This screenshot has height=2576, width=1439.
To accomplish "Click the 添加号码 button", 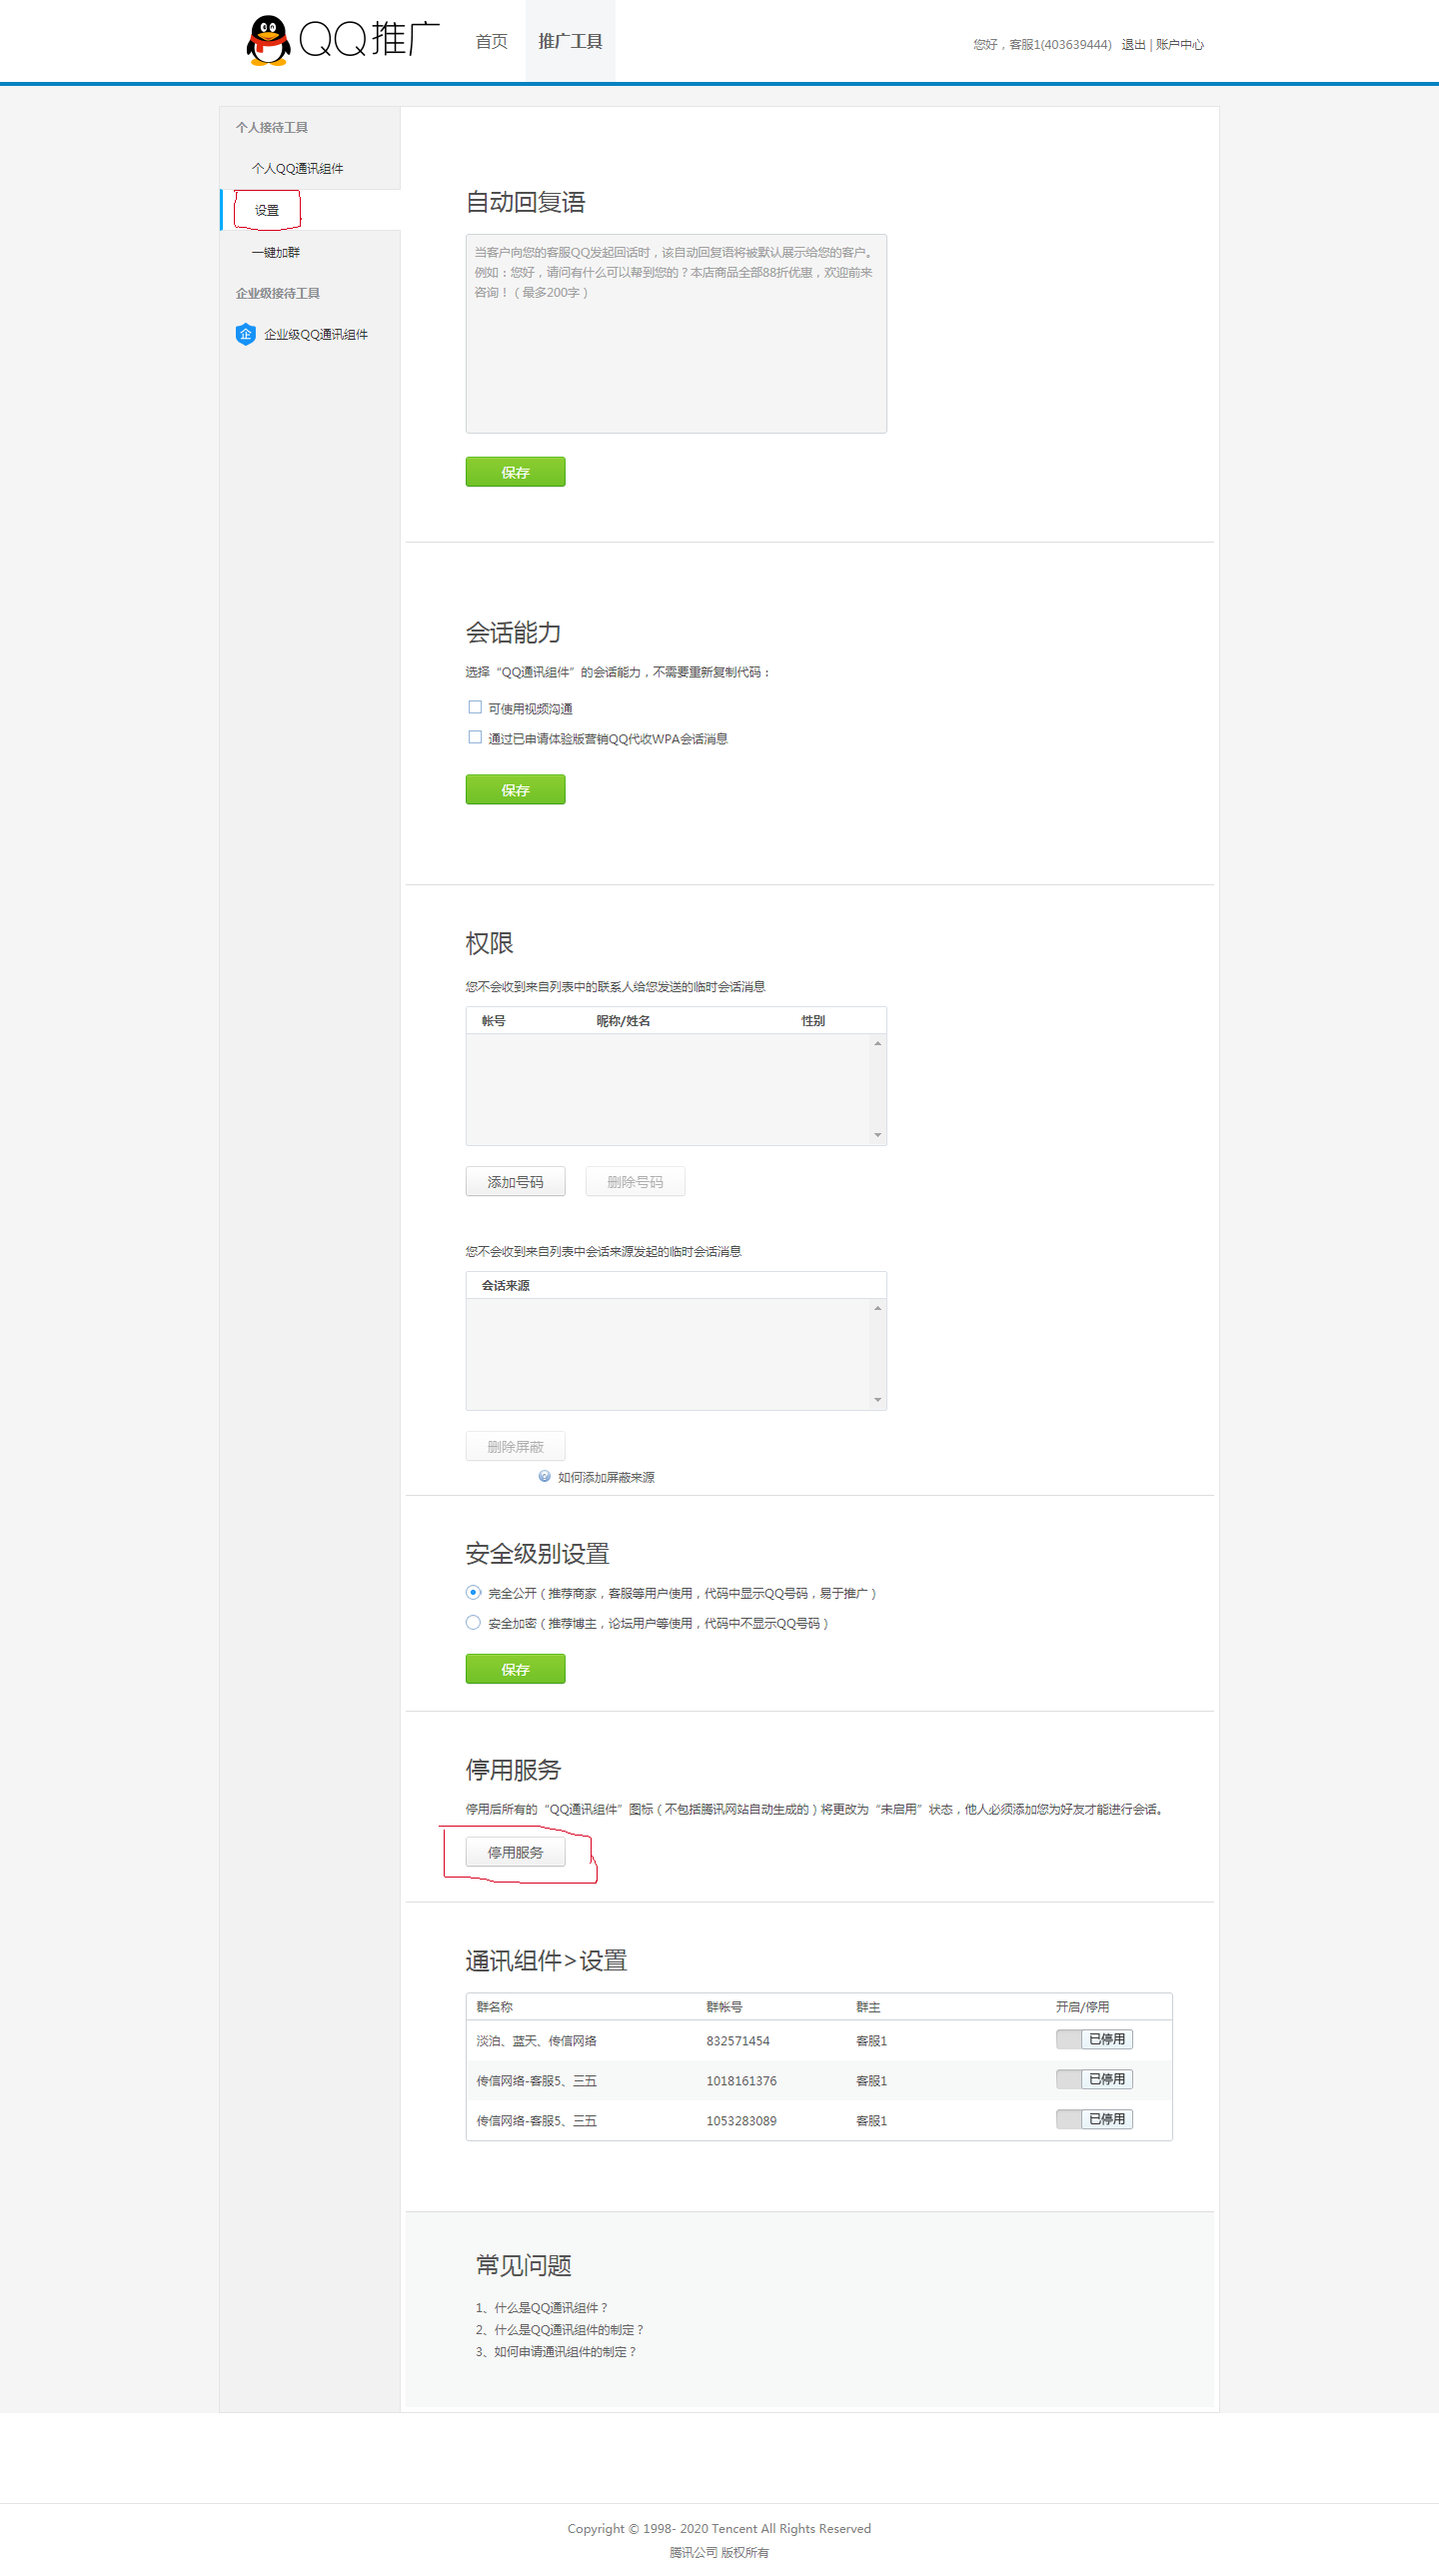I will [515, 1181].
